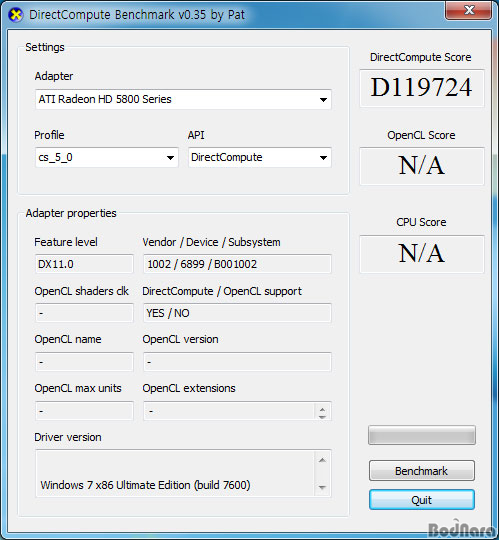
Task: Click the OpenCL max units field
Action: point(84,411)
